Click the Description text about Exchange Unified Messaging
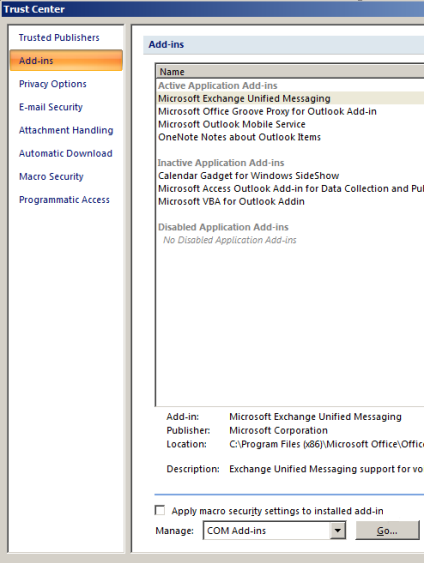Viewport: 424px width, 563px height. pyautogui.click(x=326, y=469)
